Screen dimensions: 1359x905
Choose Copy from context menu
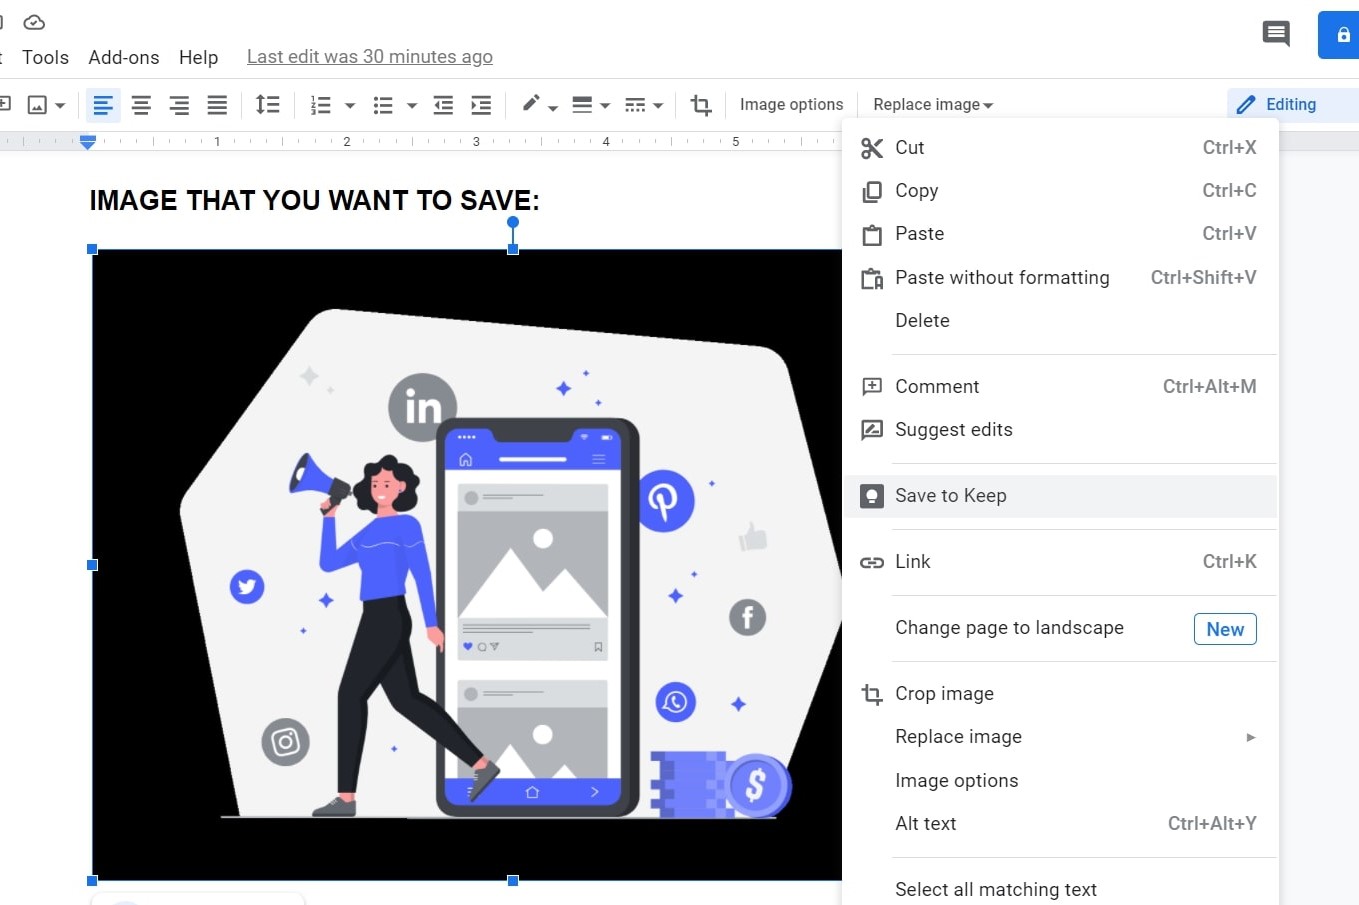point(1060,190)
